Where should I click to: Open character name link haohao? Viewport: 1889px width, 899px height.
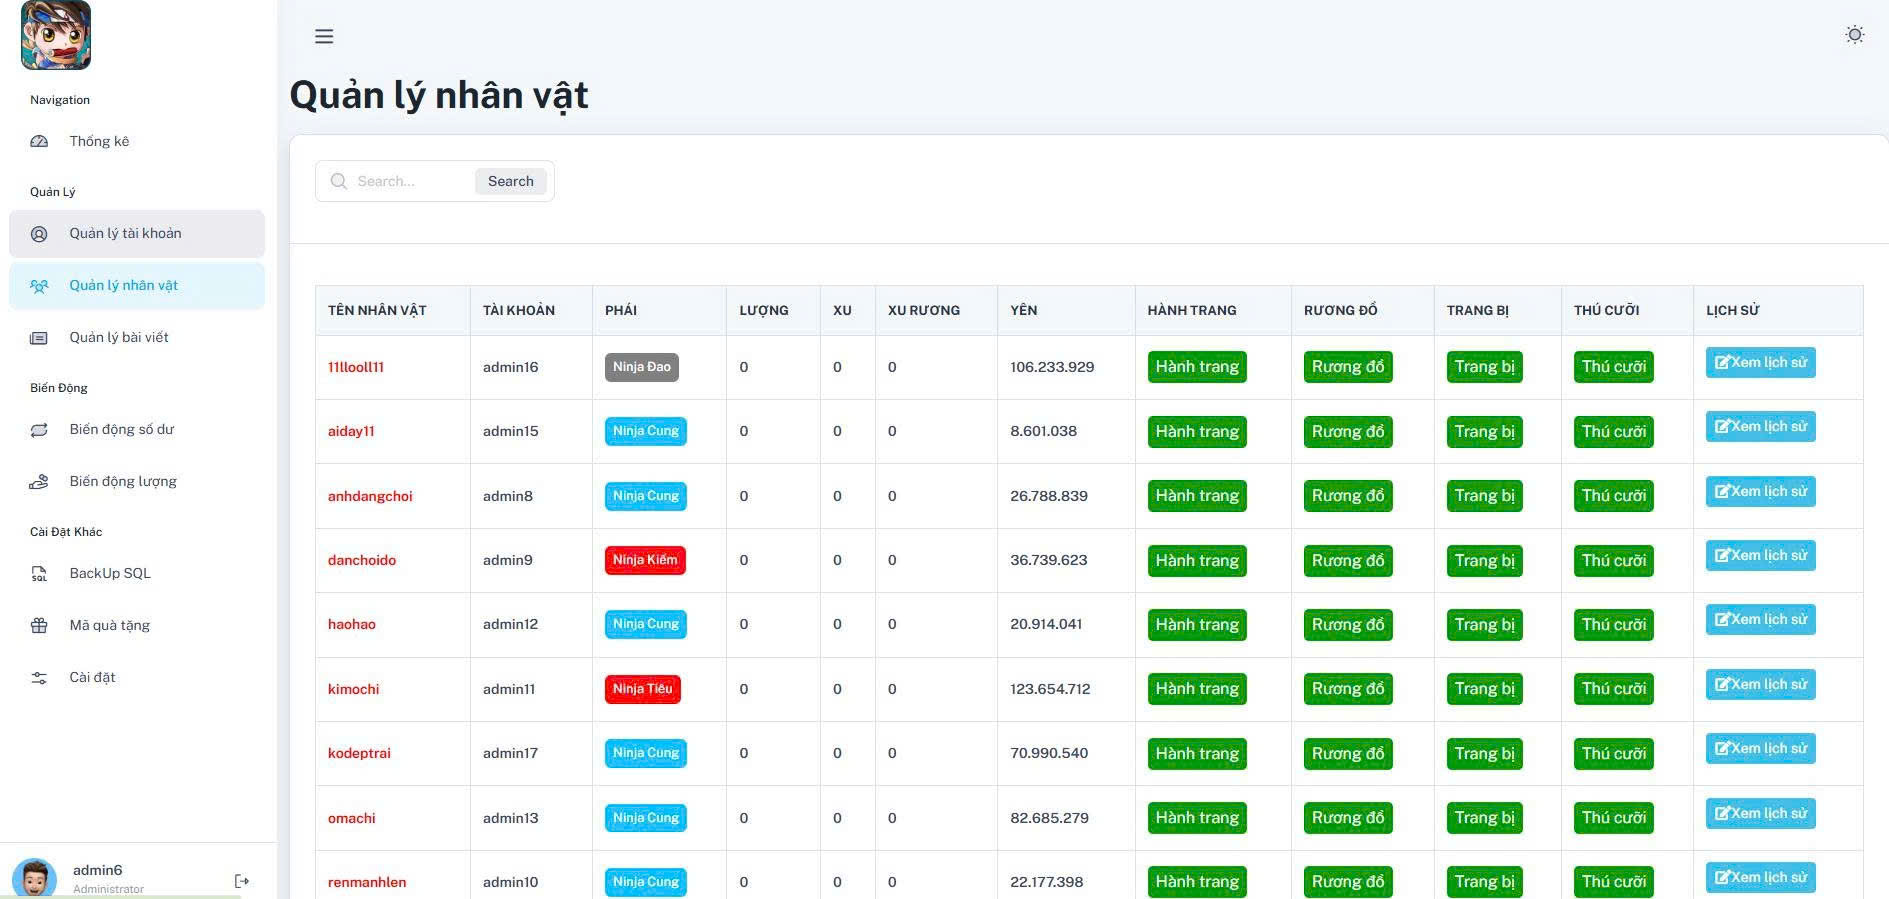point(352,624)
